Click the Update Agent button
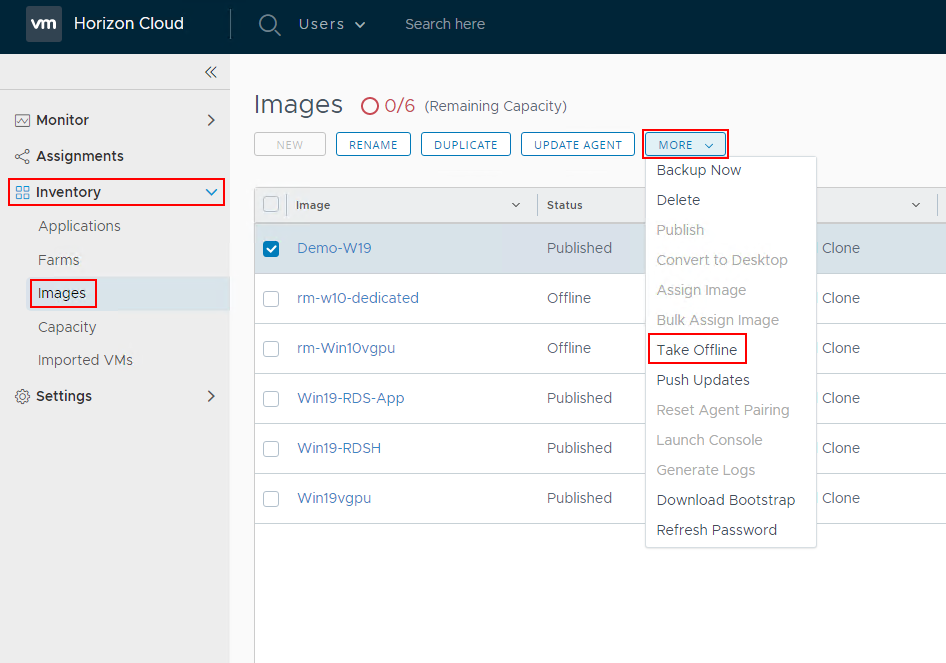 (578, 145)
